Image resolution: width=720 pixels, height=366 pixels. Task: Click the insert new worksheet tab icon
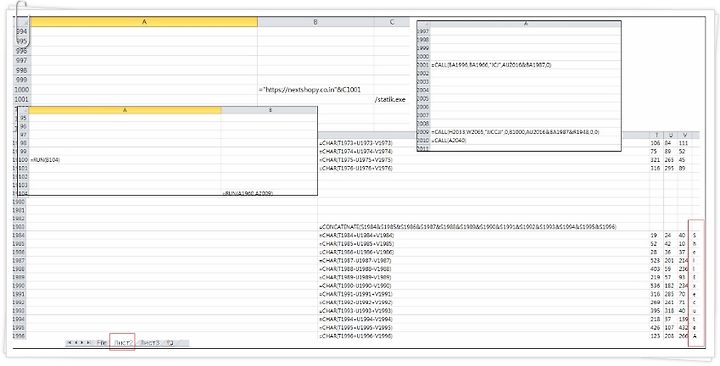point(170,343)
